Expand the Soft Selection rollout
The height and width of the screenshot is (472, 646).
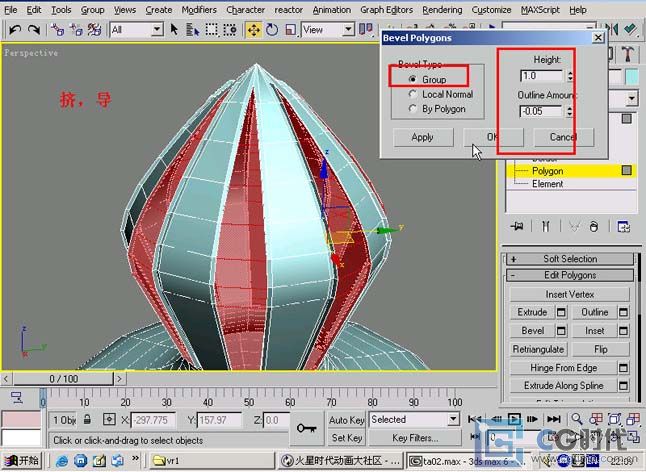[x=570, y=259]
